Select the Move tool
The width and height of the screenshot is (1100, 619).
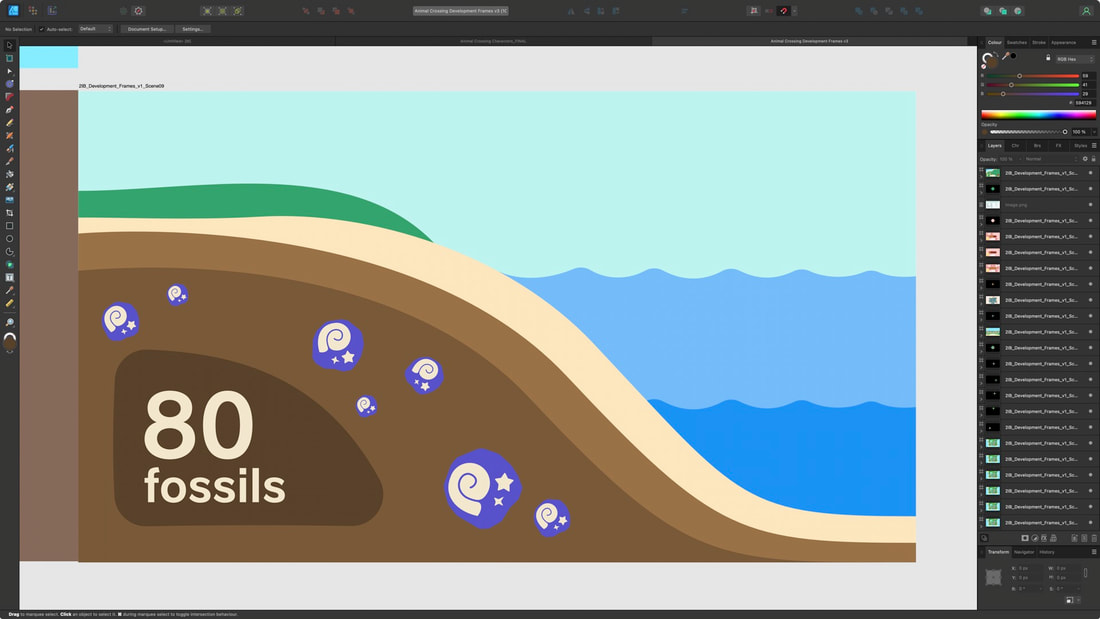[9, 46]
